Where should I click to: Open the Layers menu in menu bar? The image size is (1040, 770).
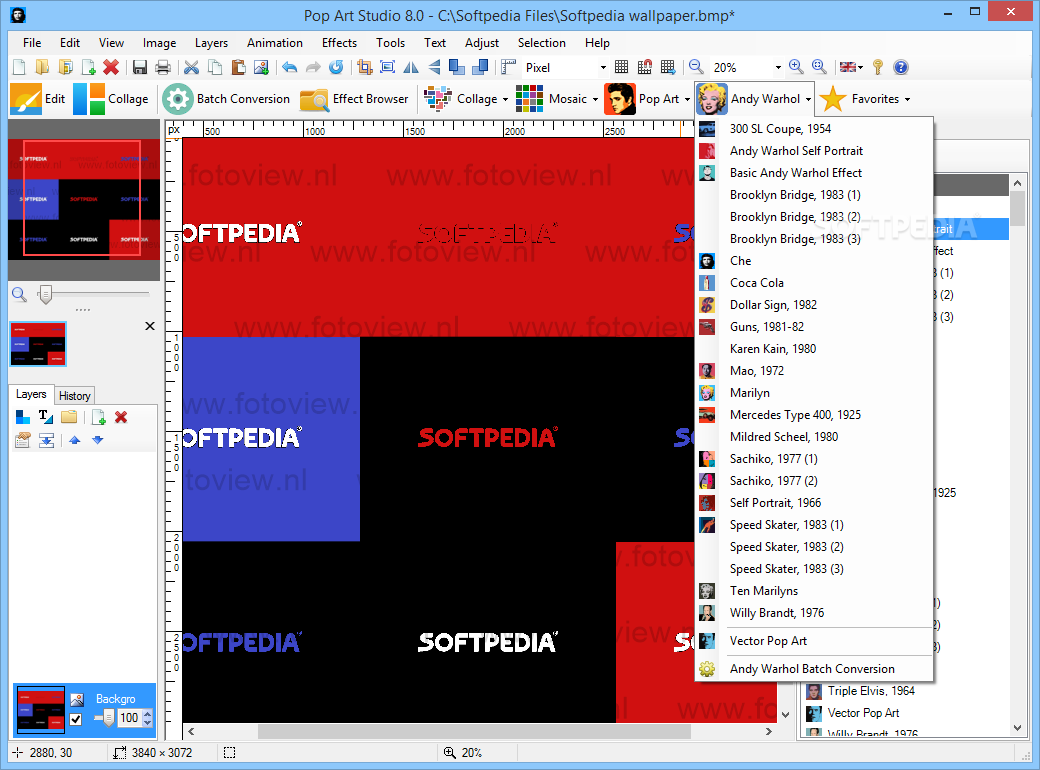tap(211, 43)
